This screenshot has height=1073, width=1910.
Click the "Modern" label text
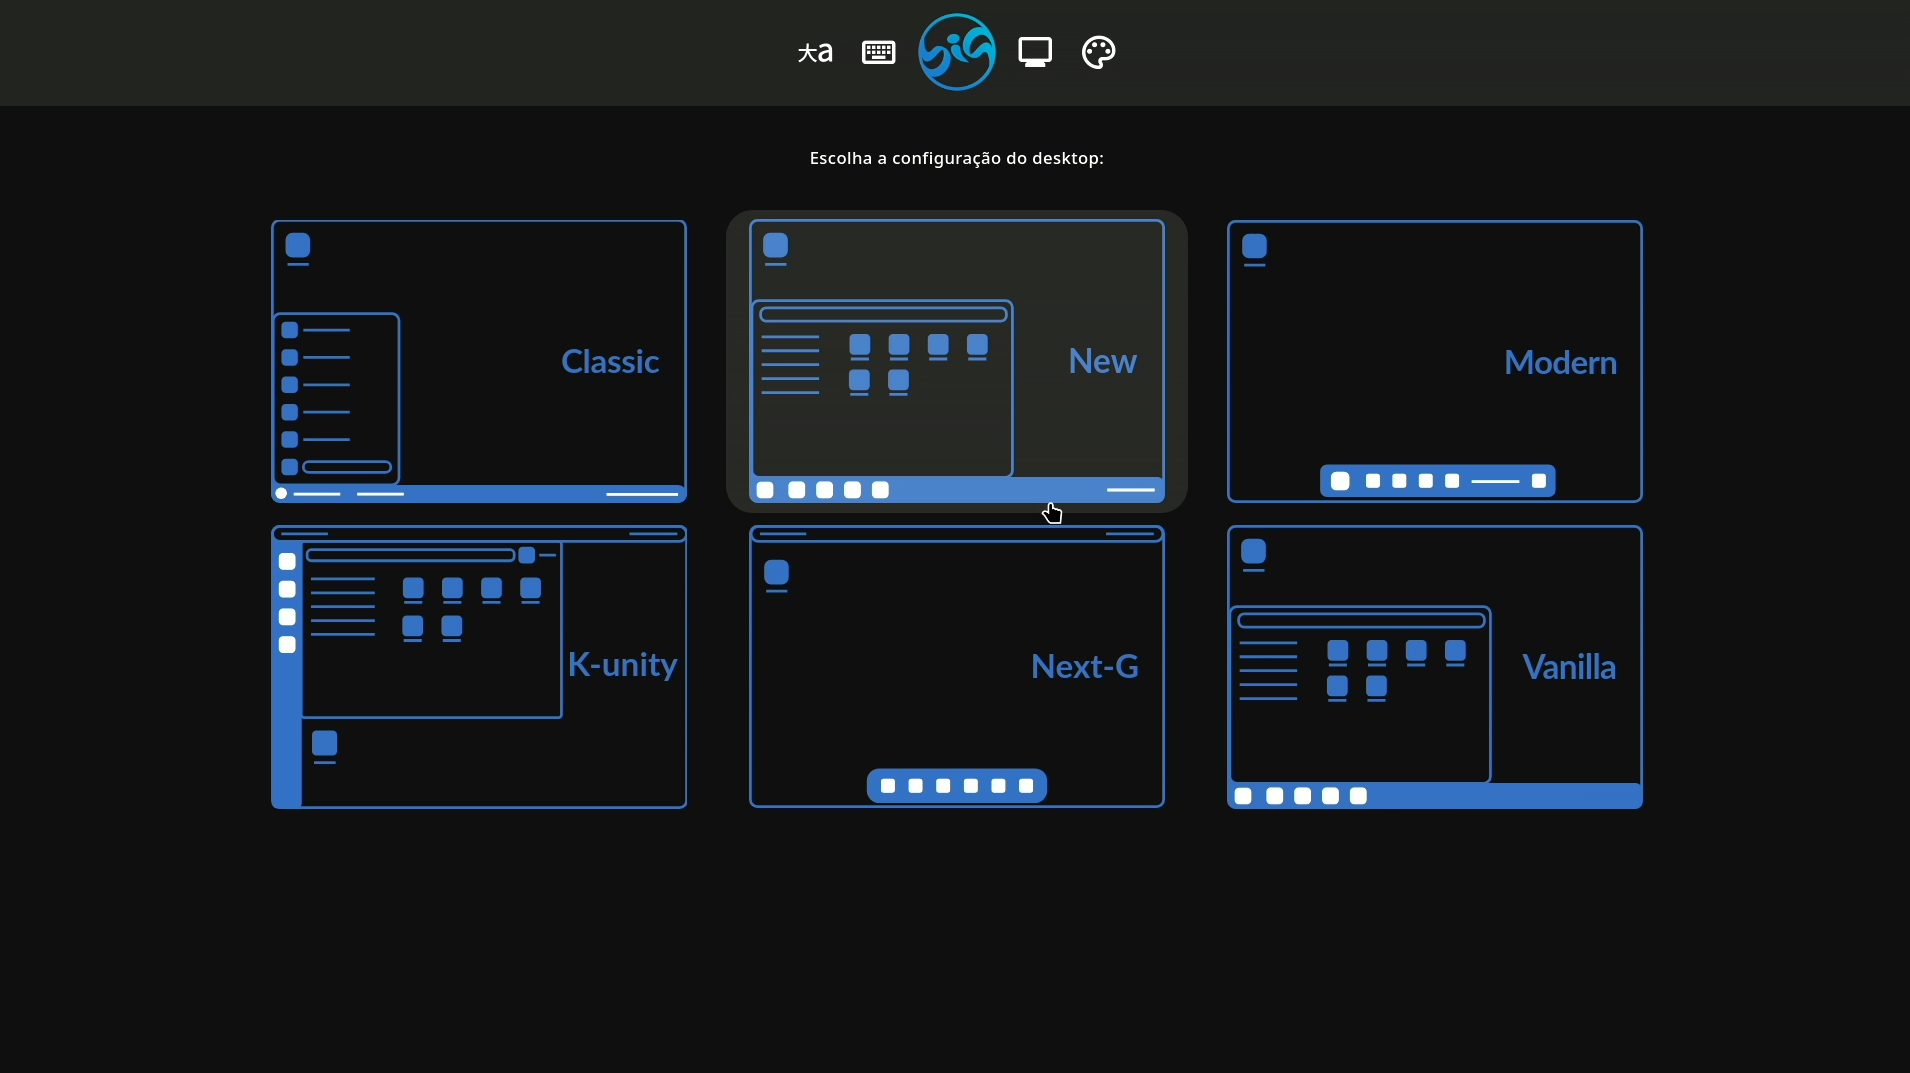pos(1560,362)
